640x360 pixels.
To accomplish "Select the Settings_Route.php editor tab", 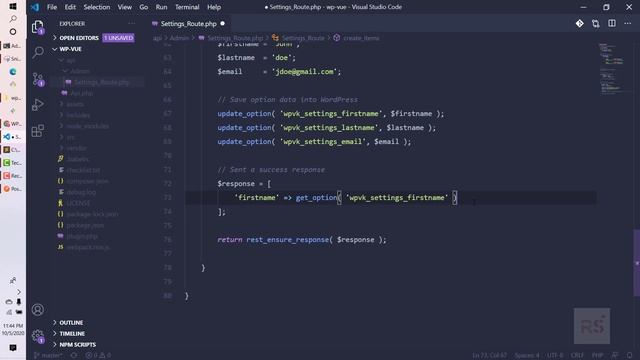I will tap(189, 24).
